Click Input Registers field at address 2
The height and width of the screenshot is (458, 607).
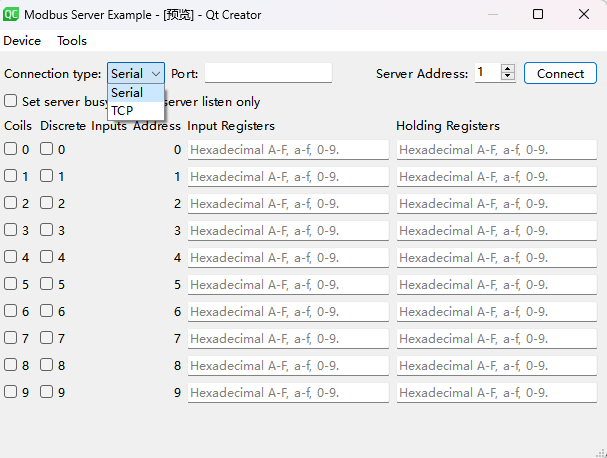pyautogui.click(x=288, y=204)
